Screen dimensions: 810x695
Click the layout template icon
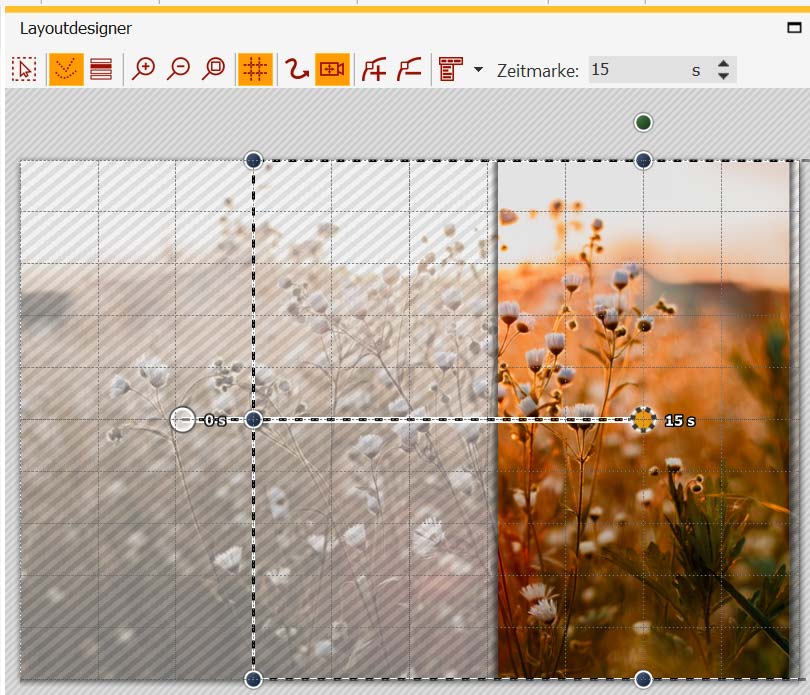coord(450,70)
